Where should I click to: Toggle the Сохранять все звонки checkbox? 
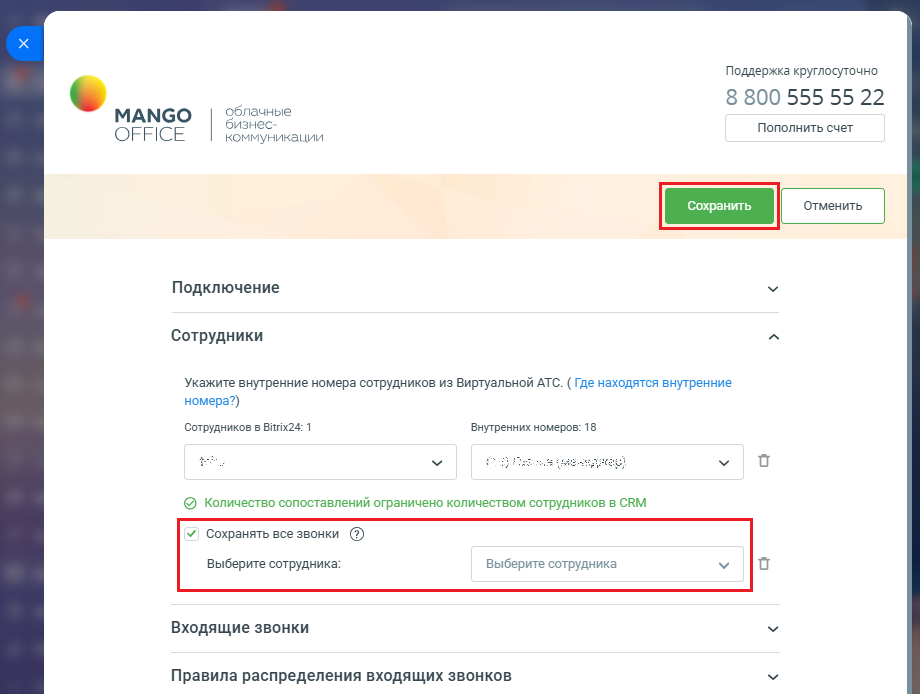192,534
